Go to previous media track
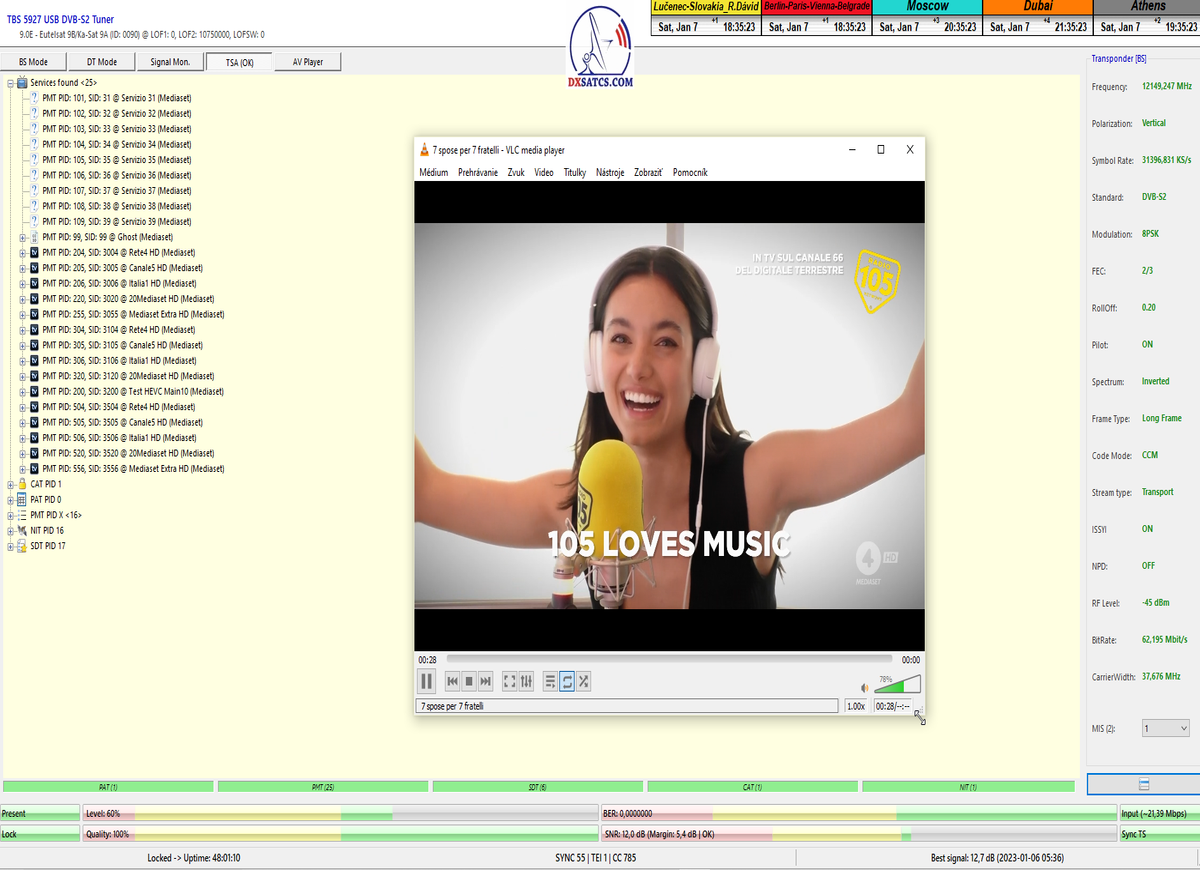This screenshot has width=1200, height=870. coord(452,681)
